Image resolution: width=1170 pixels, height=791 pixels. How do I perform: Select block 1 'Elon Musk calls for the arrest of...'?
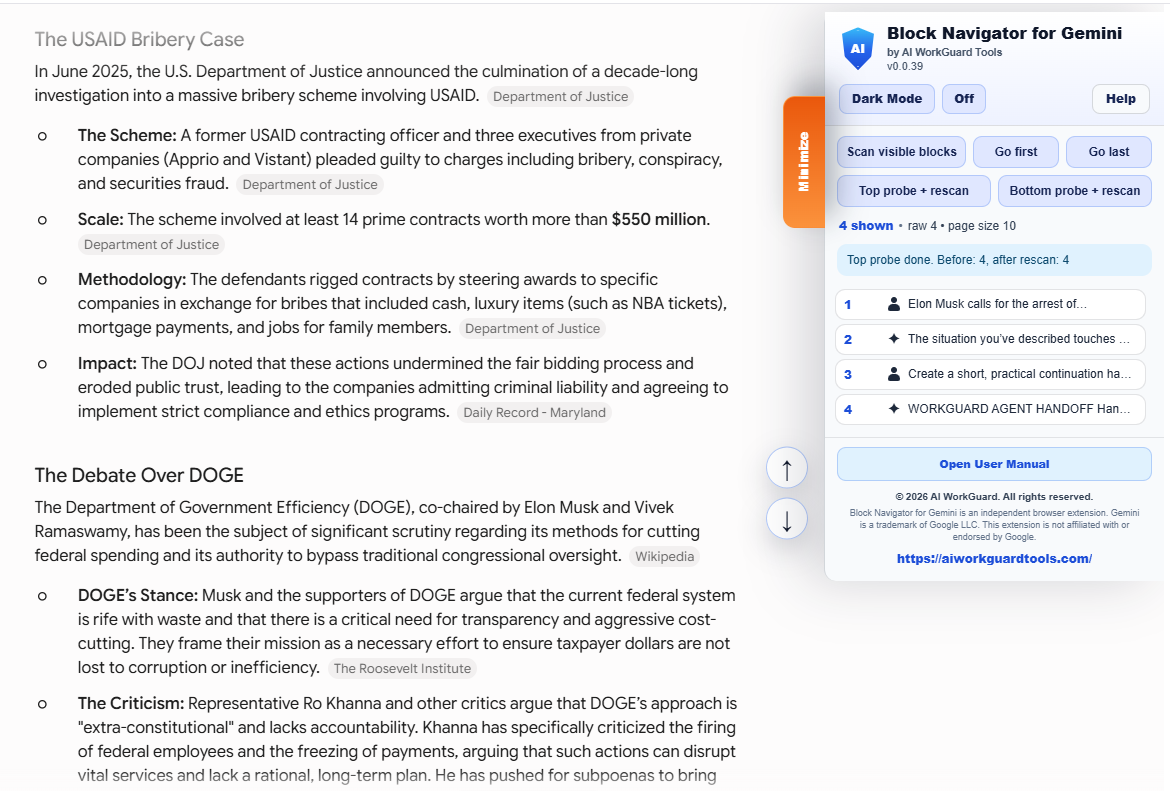990,304
